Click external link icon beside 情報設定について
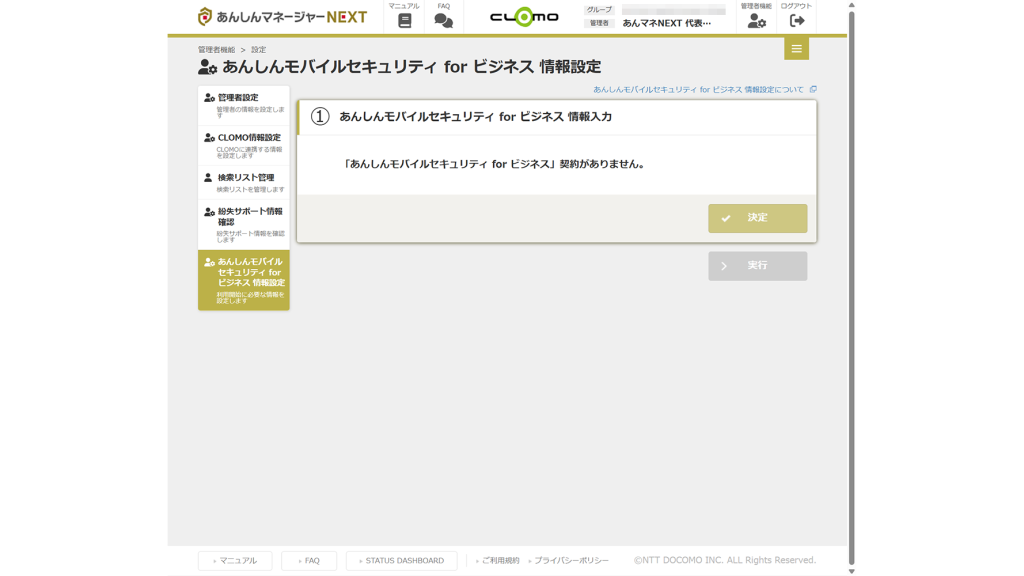This screenshot has width=1024, height=576. pos(813,89)
